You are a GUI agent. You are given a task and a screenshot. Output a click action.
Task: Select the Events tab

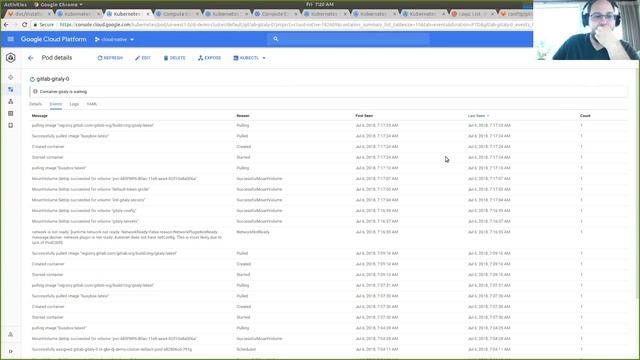(x=56, y=104)
